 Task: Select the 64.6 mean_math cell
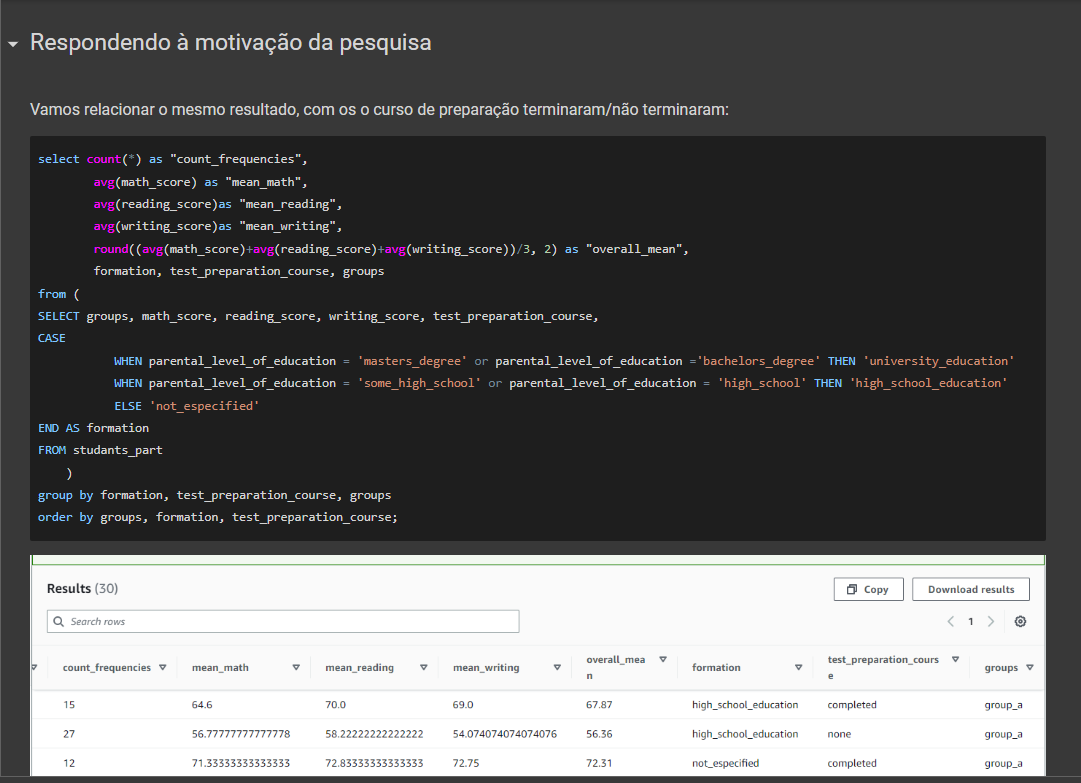click(x=202, y=704)
